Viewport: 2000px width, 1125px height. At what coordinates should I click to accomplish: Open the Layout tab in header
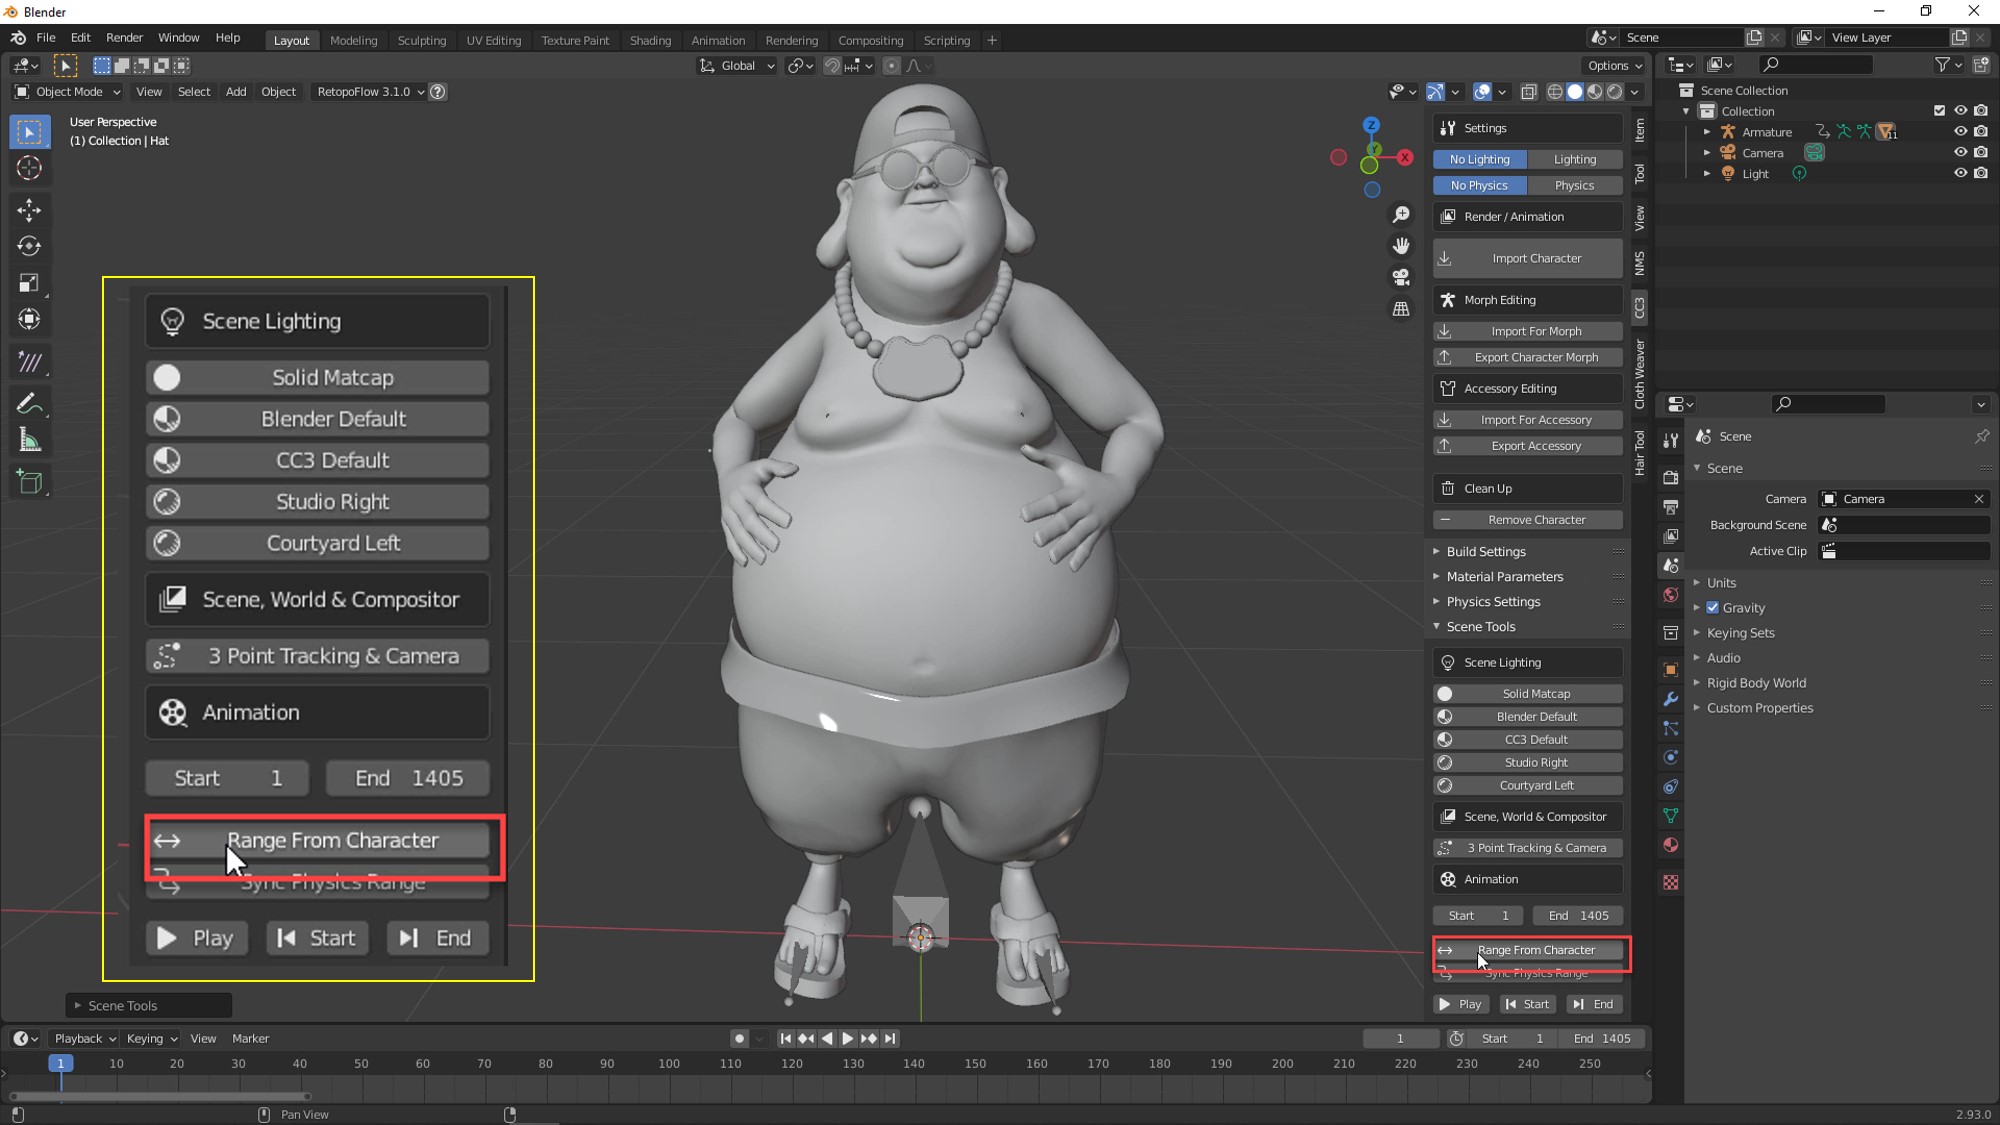pyautogui.click(x=291, y=40)
